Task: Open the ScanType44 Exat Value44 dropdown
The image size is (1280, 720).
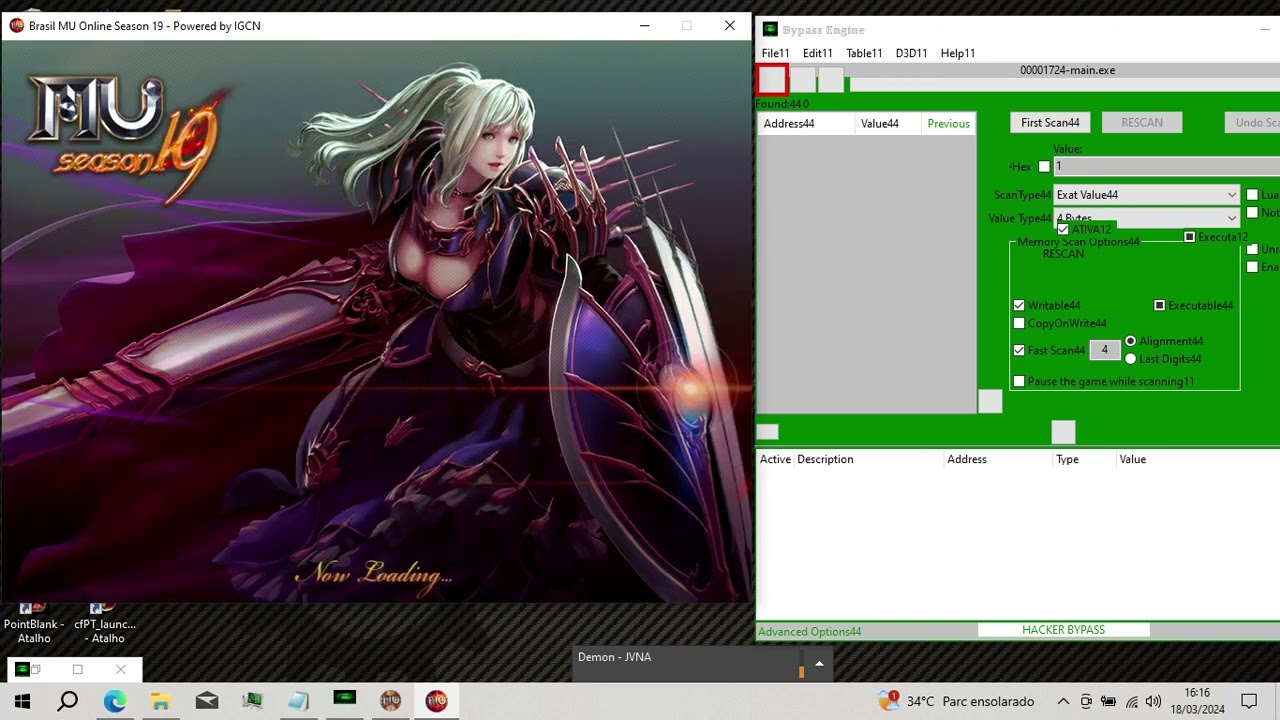Action: point(1146,195)
